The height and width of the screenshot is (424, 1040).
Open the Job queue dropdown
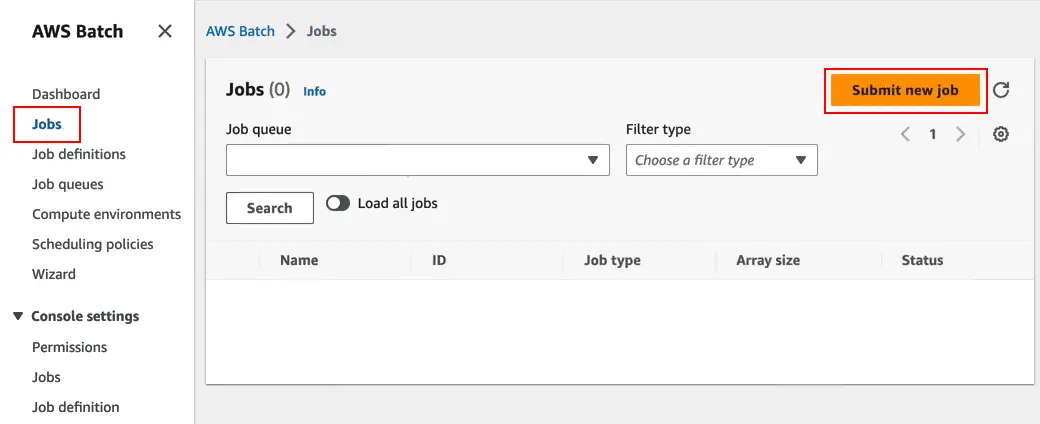click(x=418, y=160)
